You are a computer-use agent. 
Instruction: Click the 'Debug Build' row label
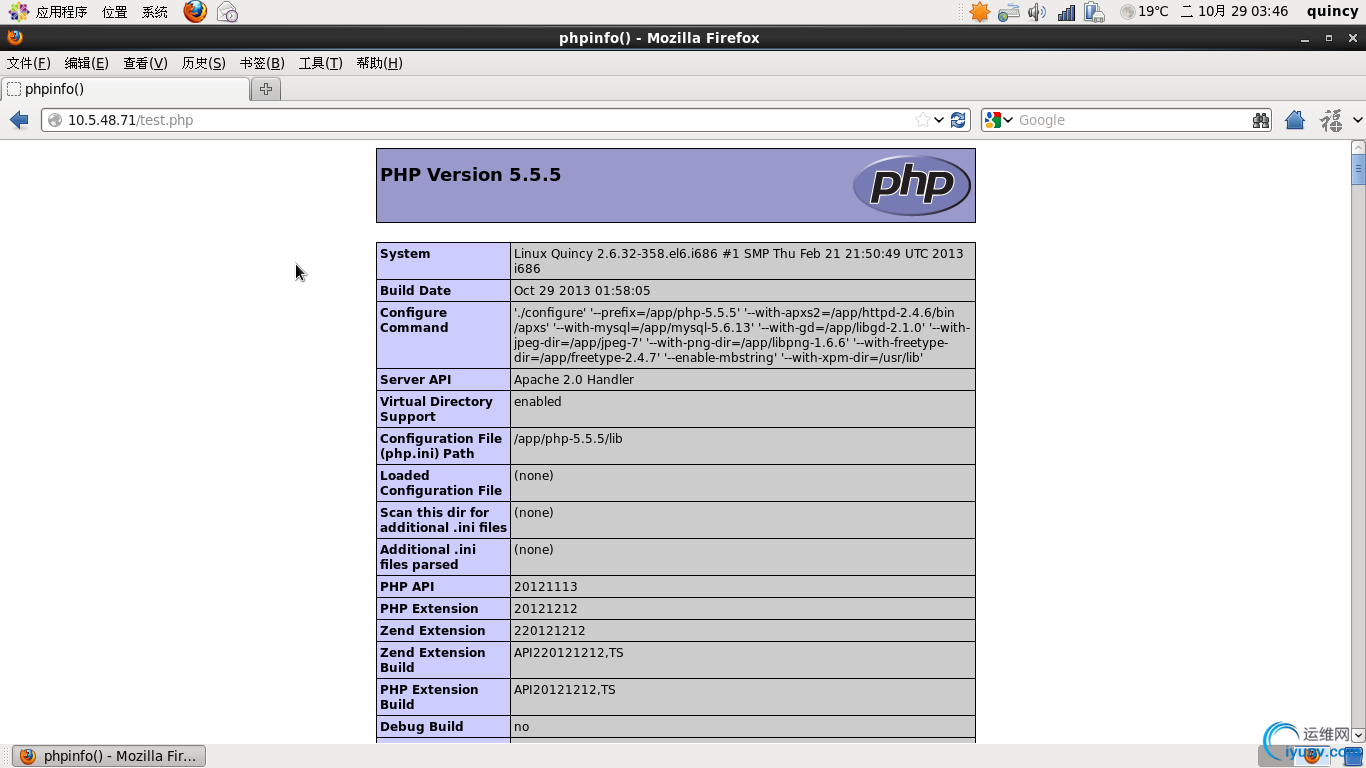[422, 727]
